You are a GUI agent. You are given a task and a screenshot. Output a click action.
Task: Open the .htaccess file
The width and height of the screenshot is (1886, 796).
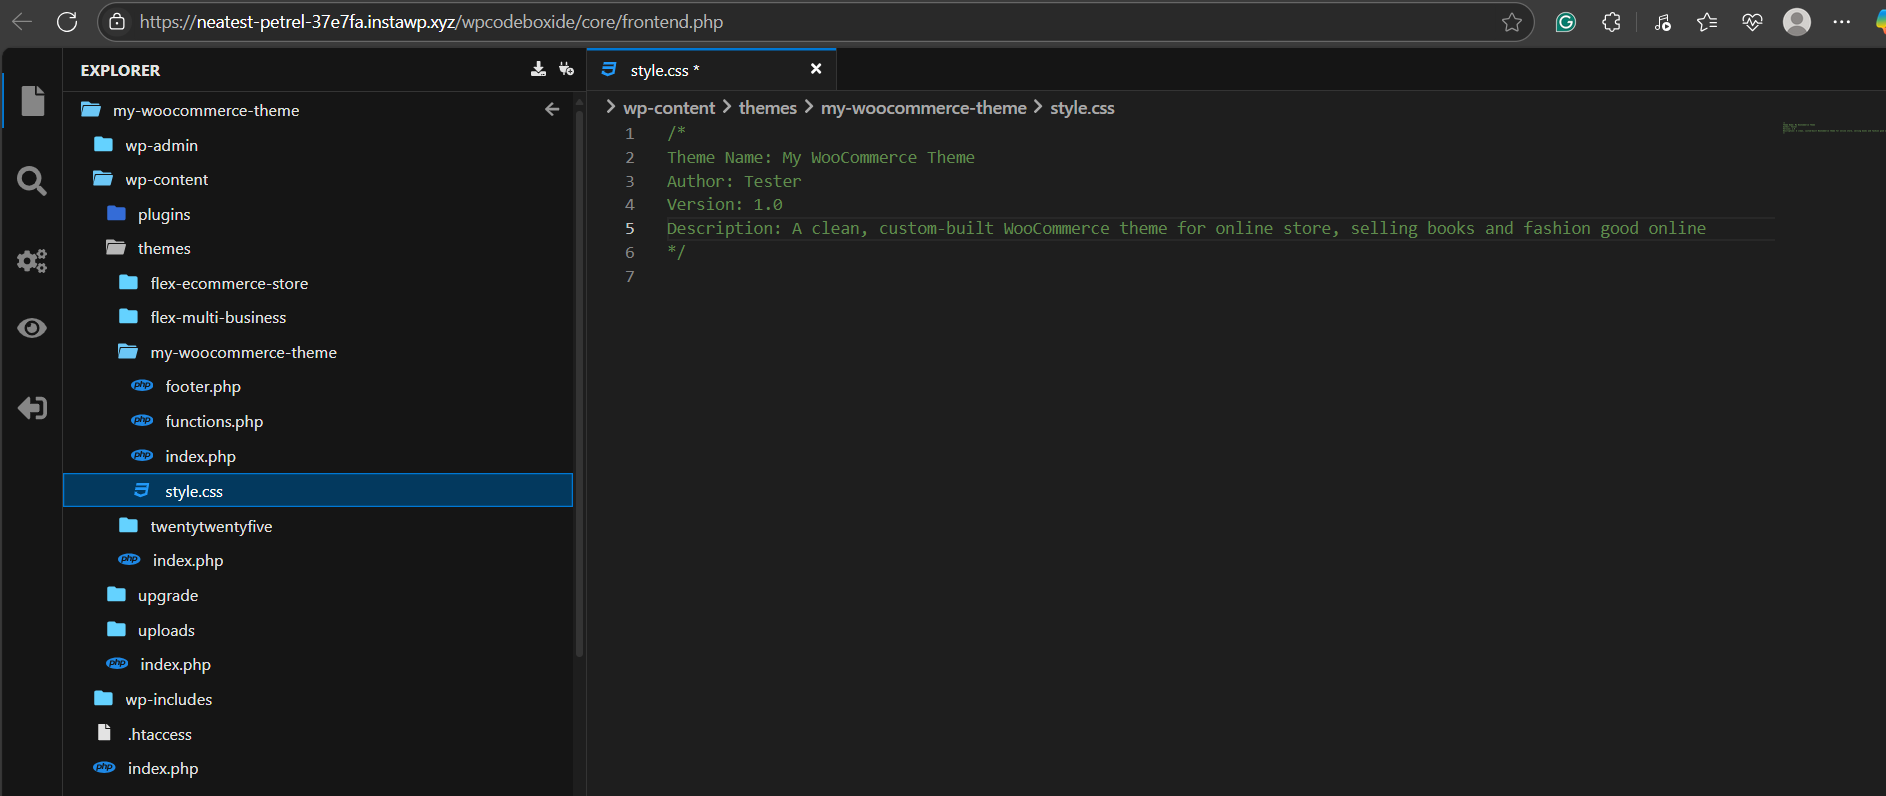point(159,734)
